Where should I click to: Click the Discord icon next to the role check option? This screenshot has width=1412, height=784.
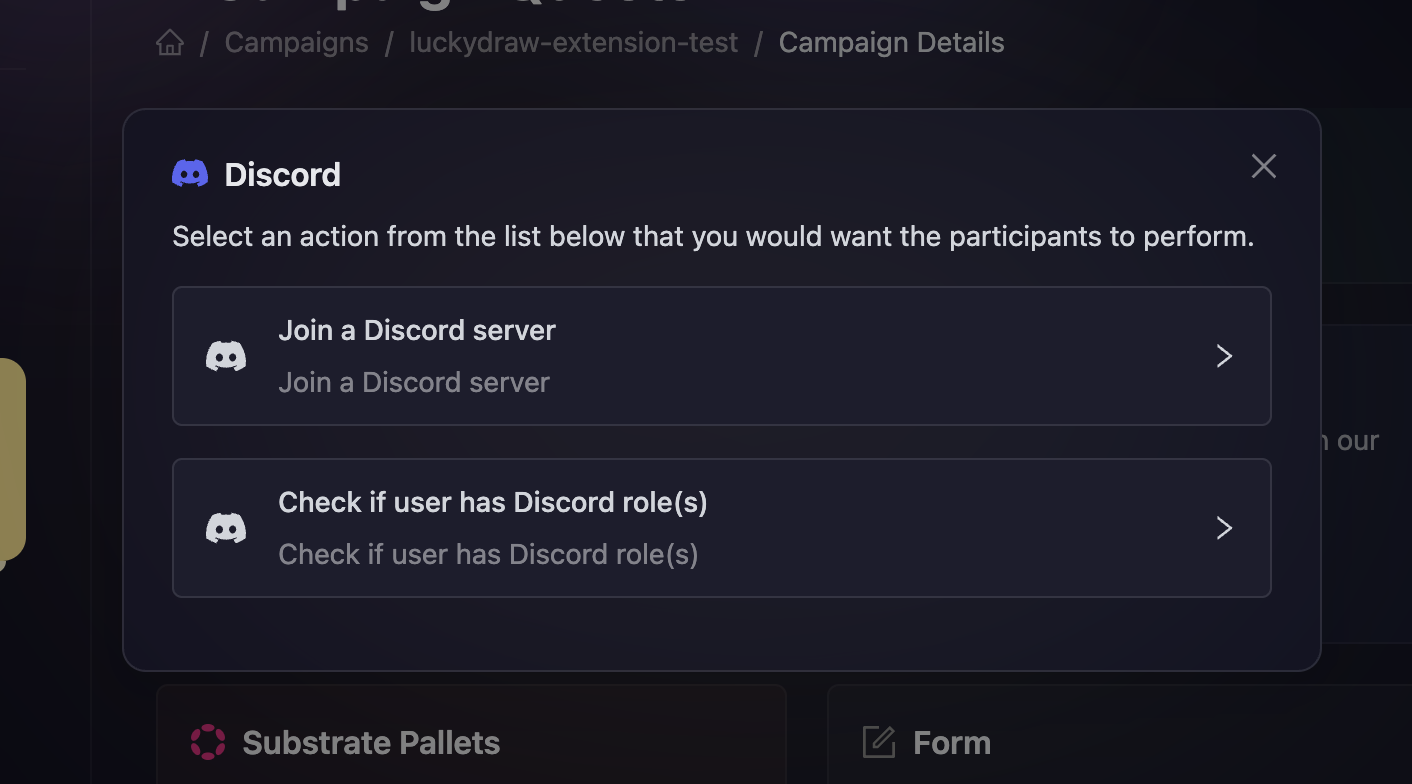point(226,527)
